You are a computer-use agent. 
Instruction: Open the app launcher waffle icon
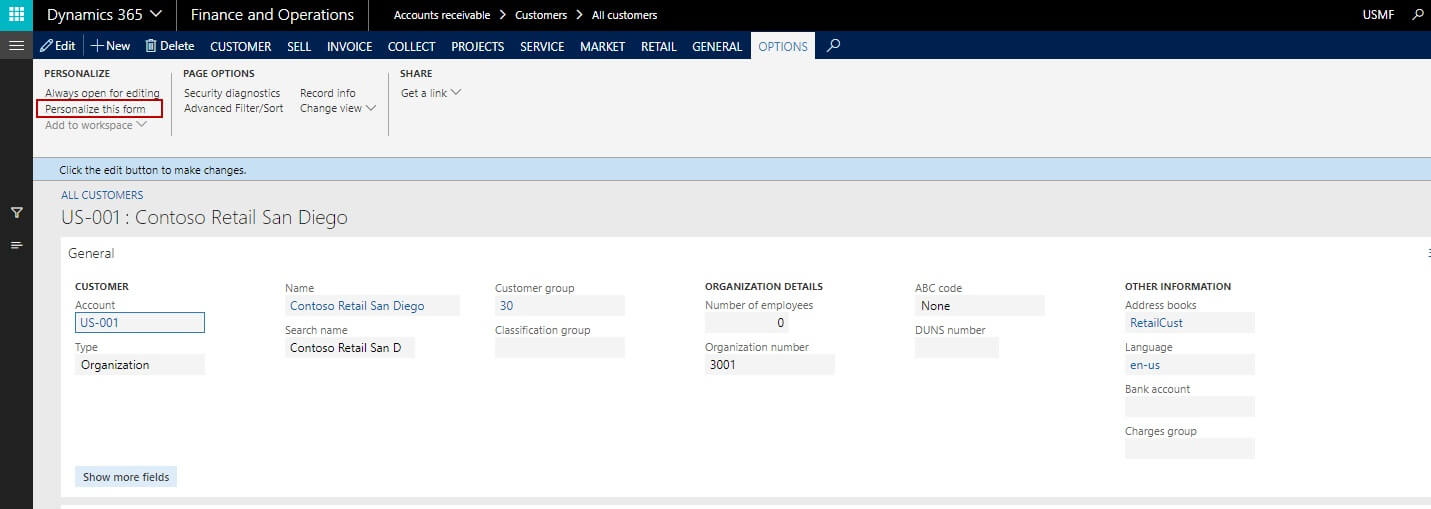point(16,15)
